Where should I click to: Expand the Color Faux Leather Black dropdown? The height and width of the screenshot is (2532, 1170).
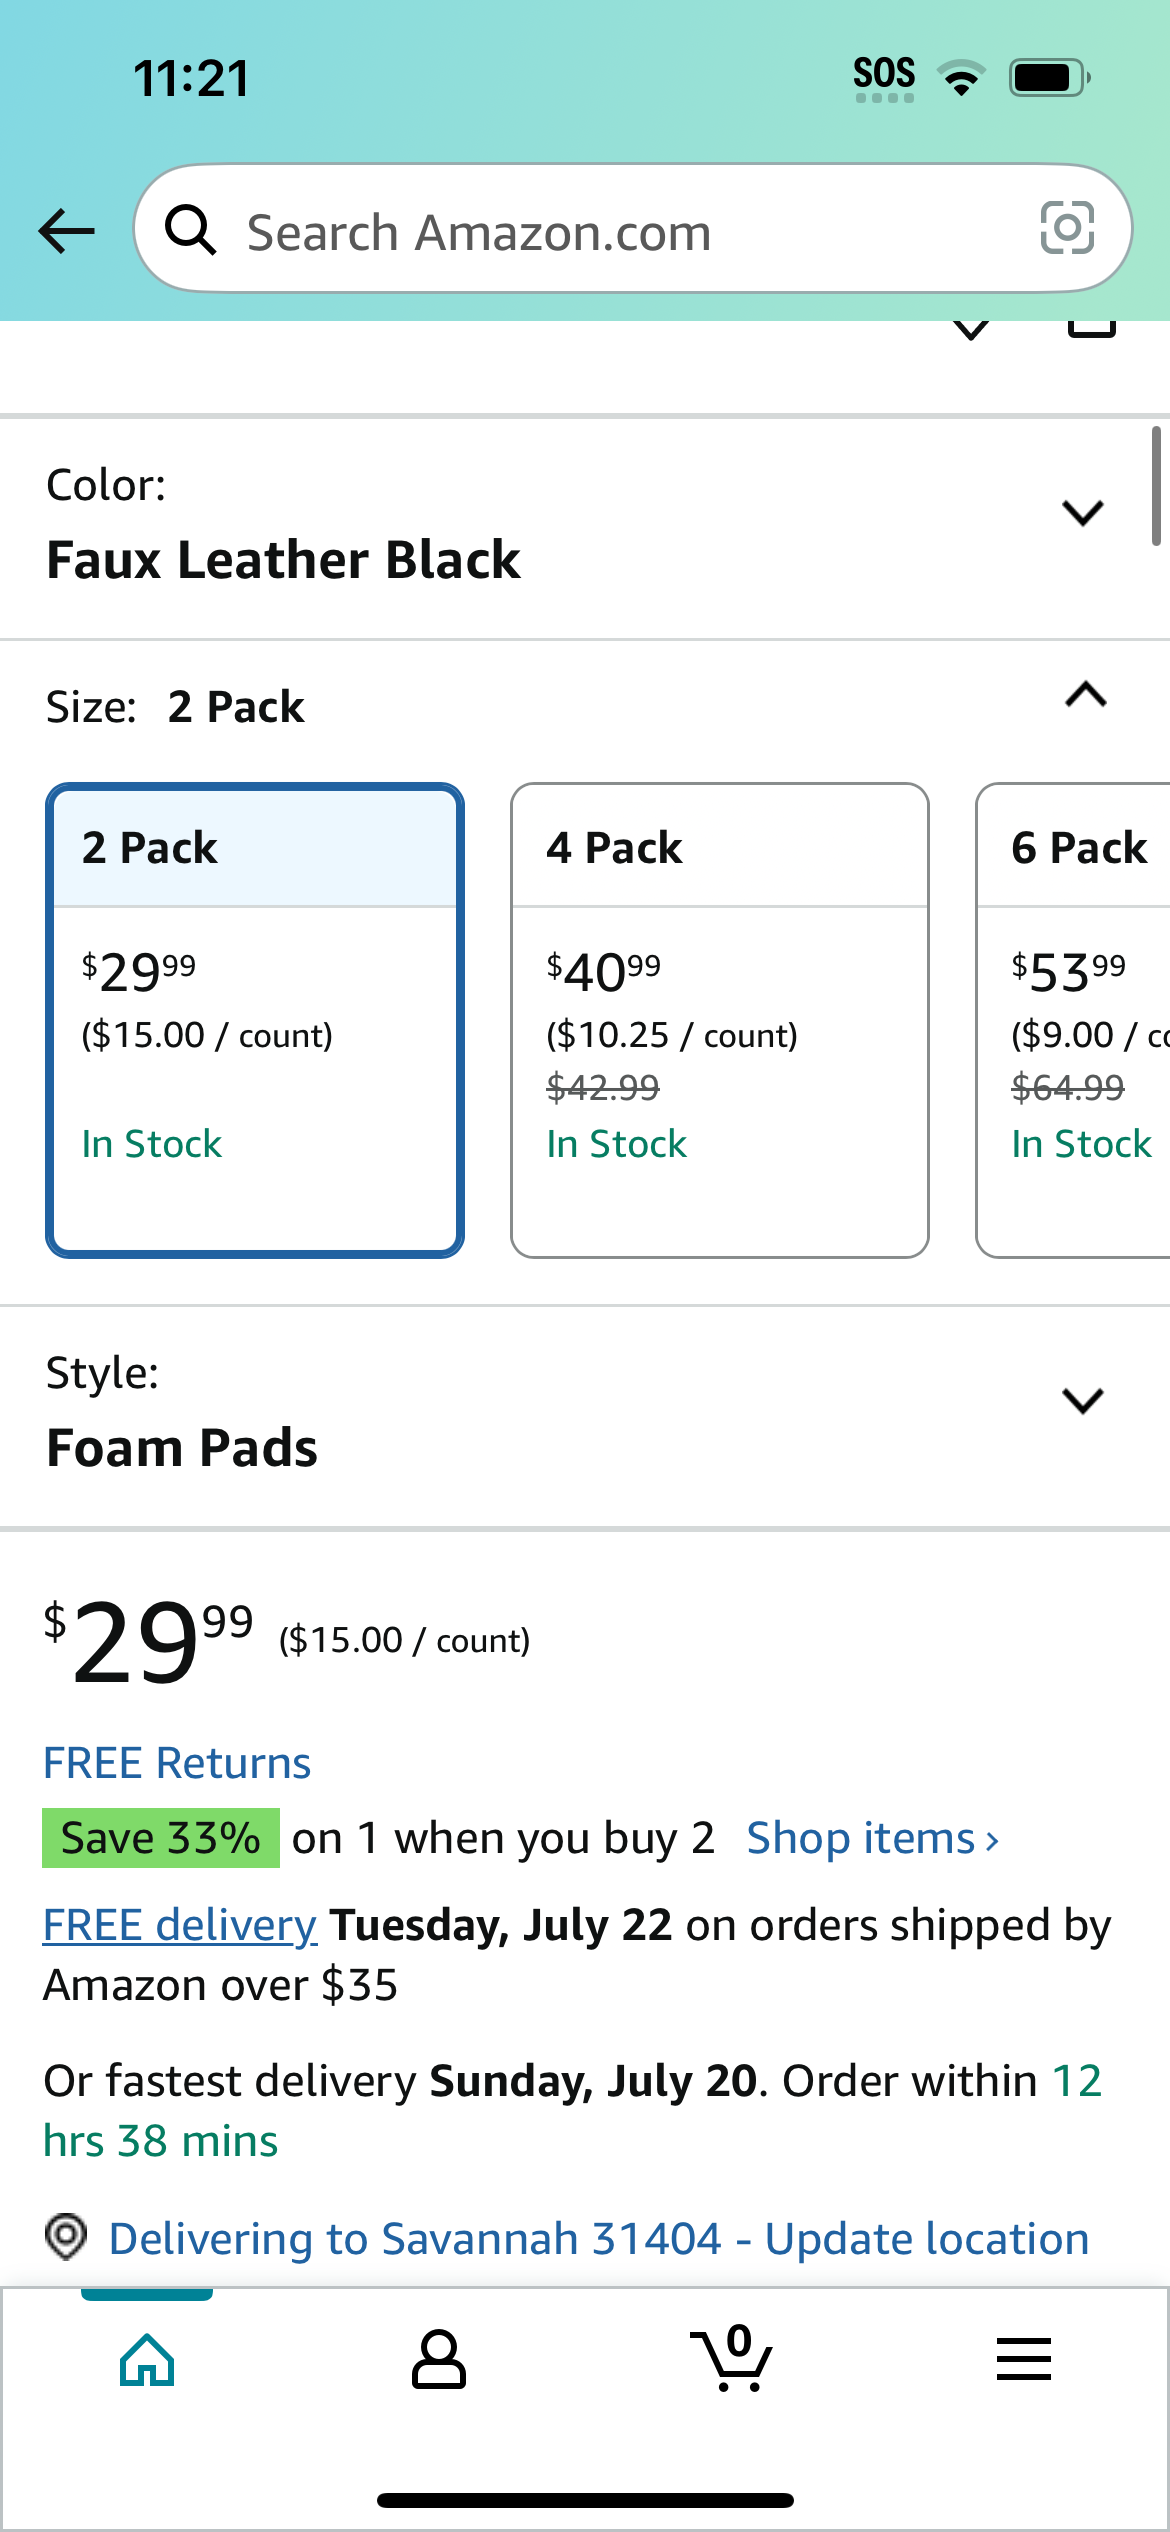[585, 529]
